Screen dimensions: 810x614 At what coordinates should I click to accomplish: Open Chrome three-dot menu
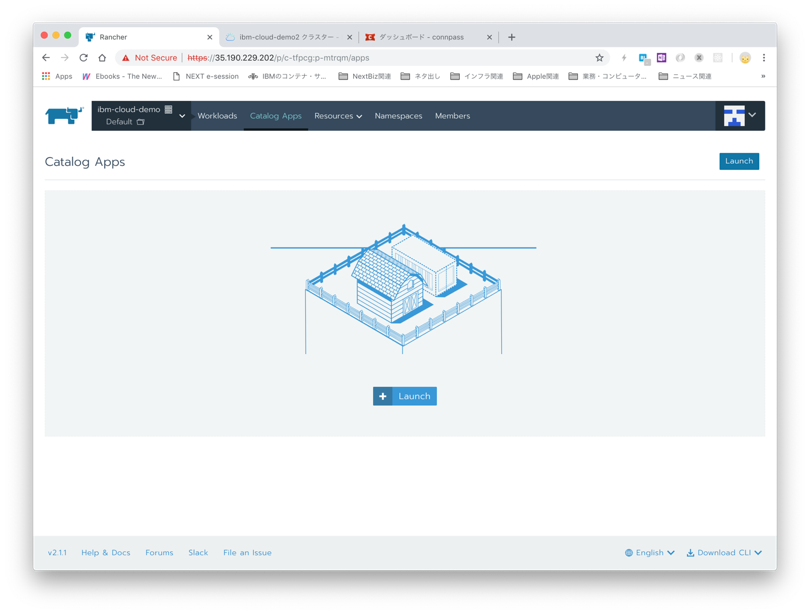coord(764,58)
